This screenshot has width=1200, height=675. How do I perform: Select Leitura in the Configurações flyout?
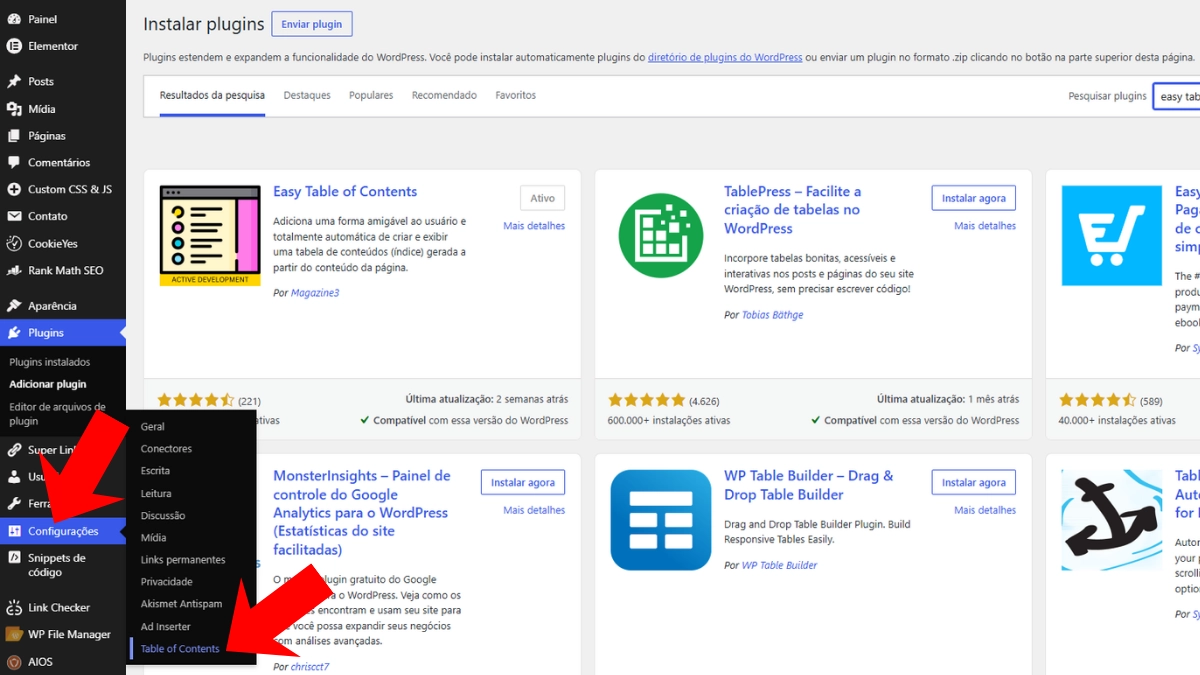coord(156,494)
